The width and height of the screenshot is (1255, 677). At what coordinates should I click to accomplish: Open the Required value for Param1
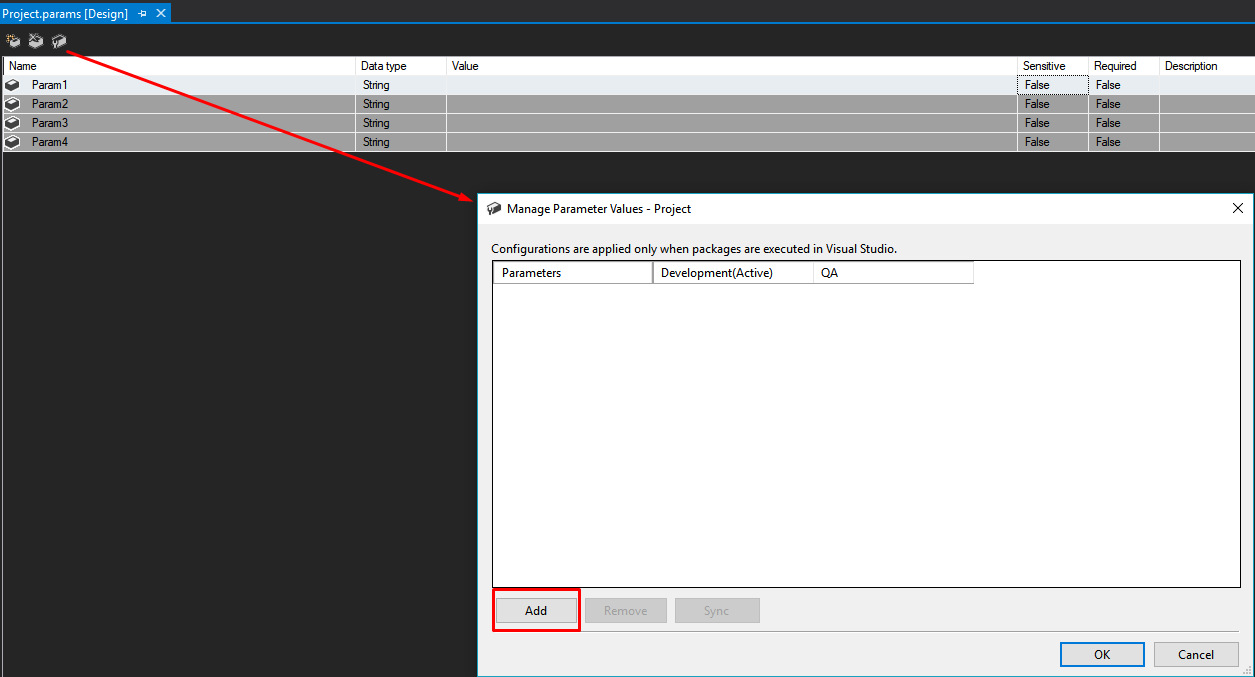[1124, 85]
